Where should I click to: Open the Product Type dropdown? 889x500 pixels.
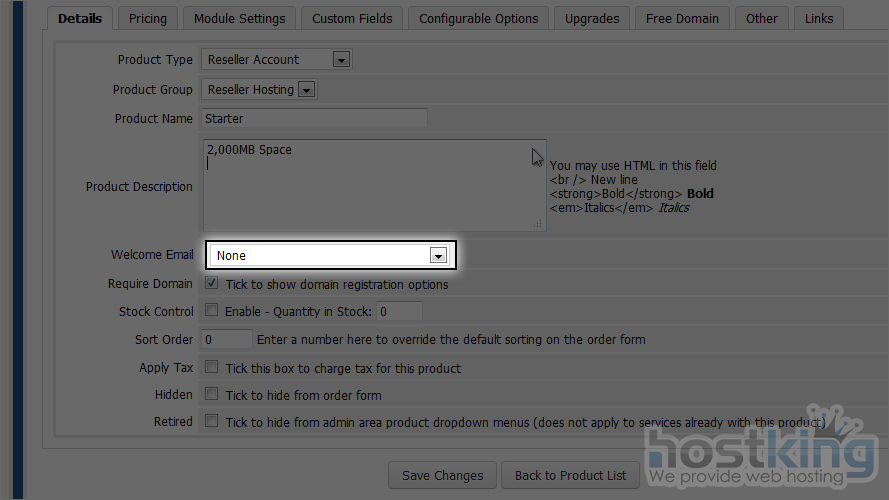pyautogui.click(x=276, y=60)
